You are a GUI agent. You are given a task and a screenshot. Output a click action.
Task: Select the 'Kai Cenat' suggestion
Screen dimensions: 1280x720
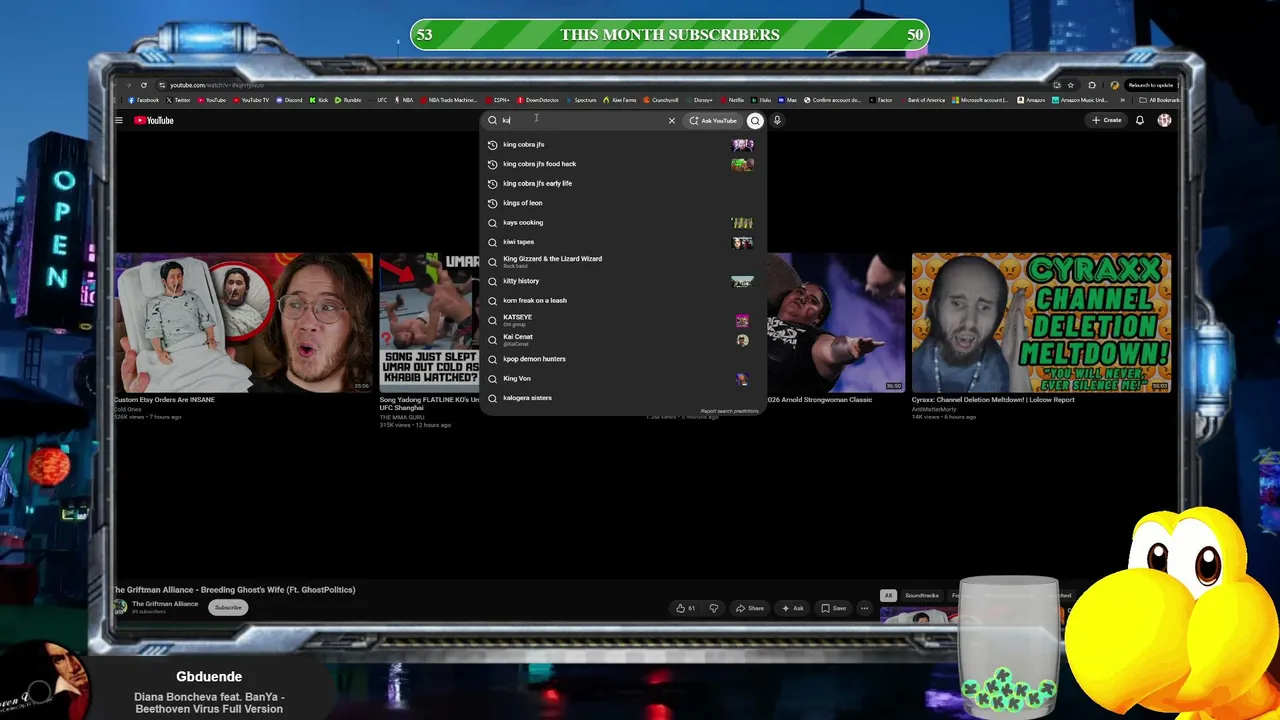[x=622, y=339]
